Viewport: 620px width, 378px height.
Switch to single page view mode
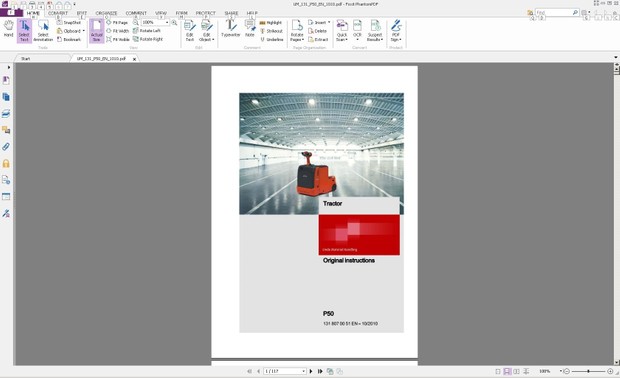click(498, 371)
